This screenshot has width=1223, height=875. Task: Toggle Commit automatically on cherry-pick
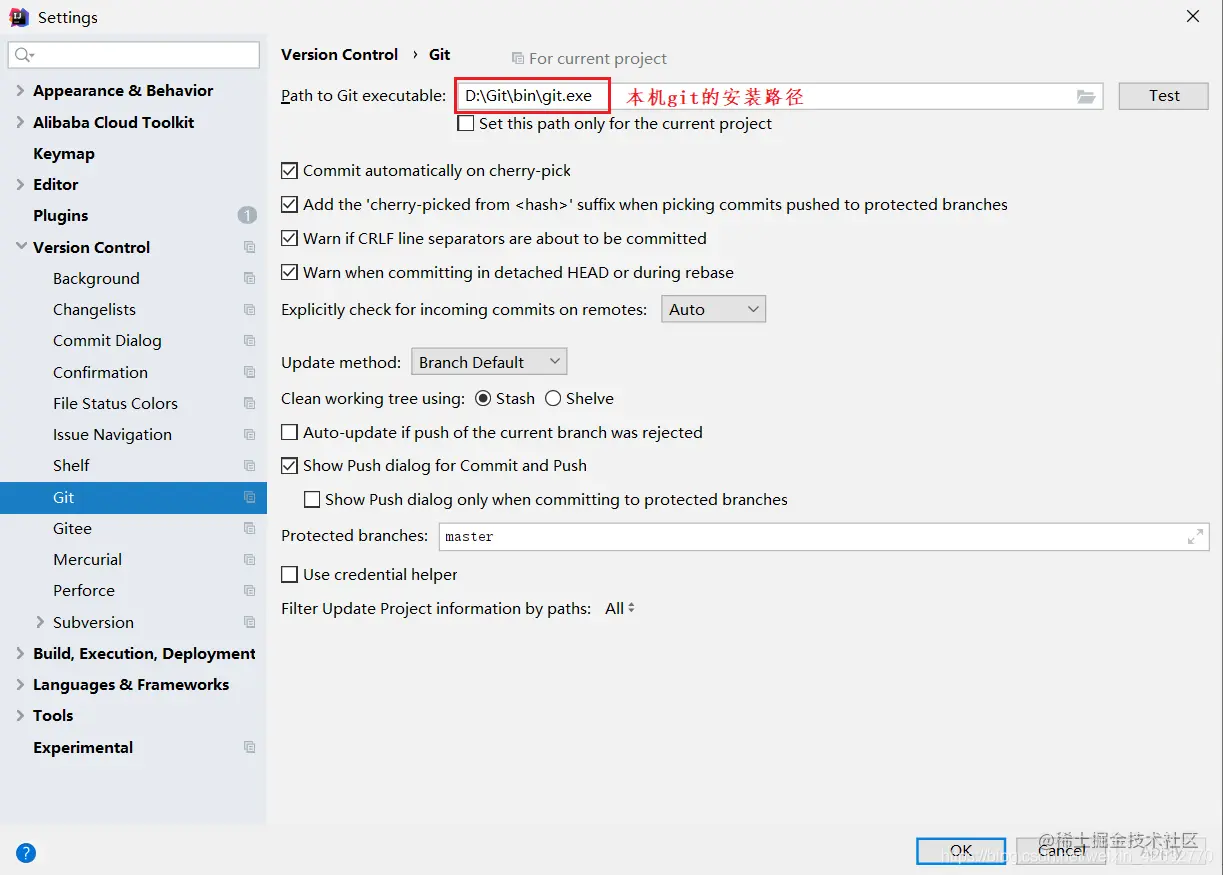tap(289, 171)
